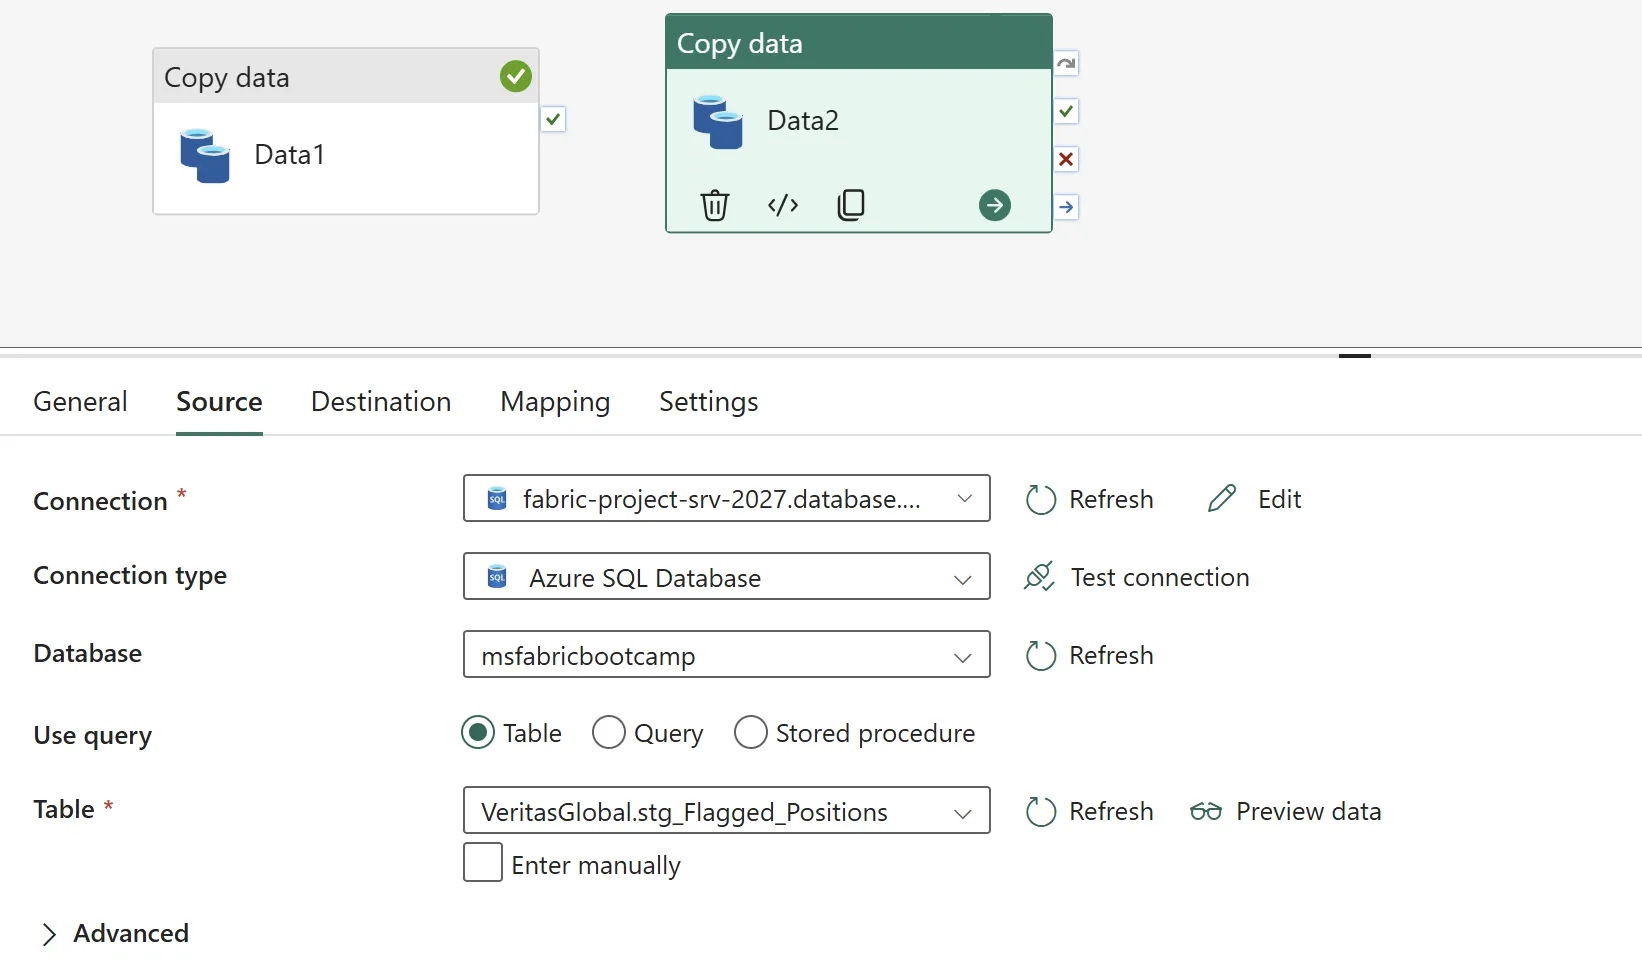This screenshot has width=1642, height=964.
Task: Test connection to the database
Action: (x=1137, y=577)
